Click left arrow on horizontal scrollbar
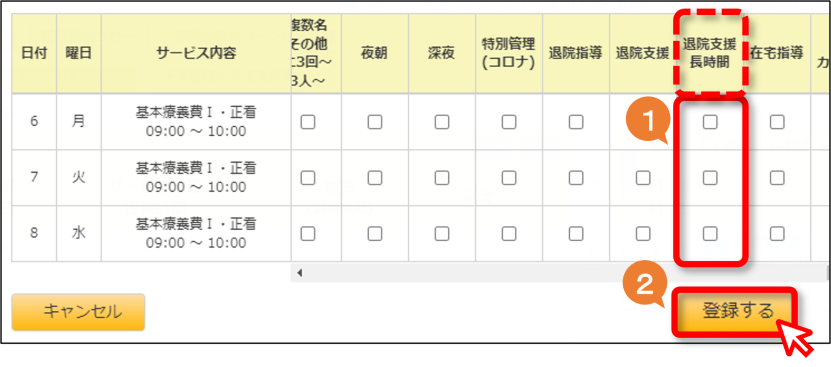 point(299,274)
